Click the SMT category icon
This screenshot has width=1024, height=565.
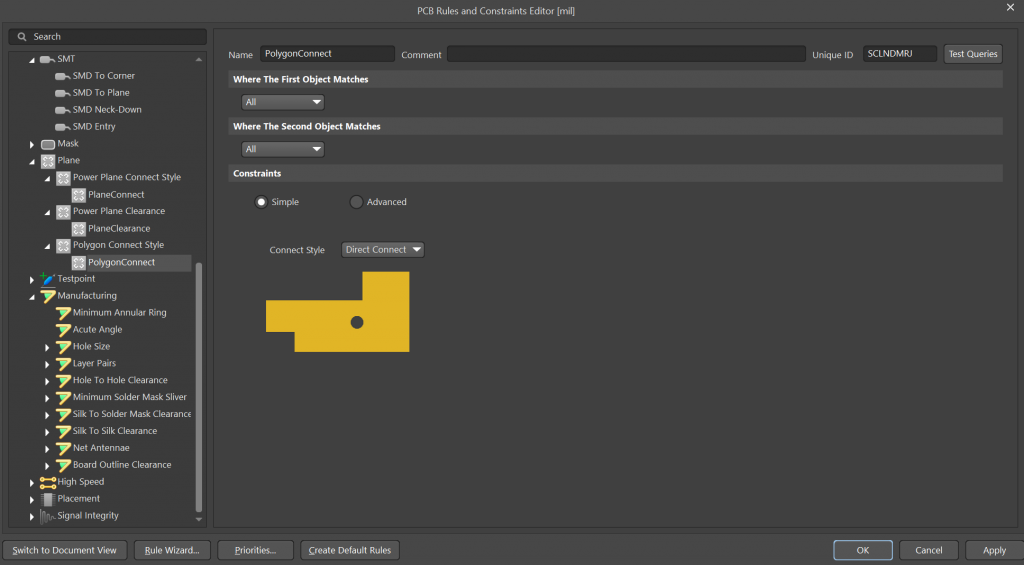[47, 59]
